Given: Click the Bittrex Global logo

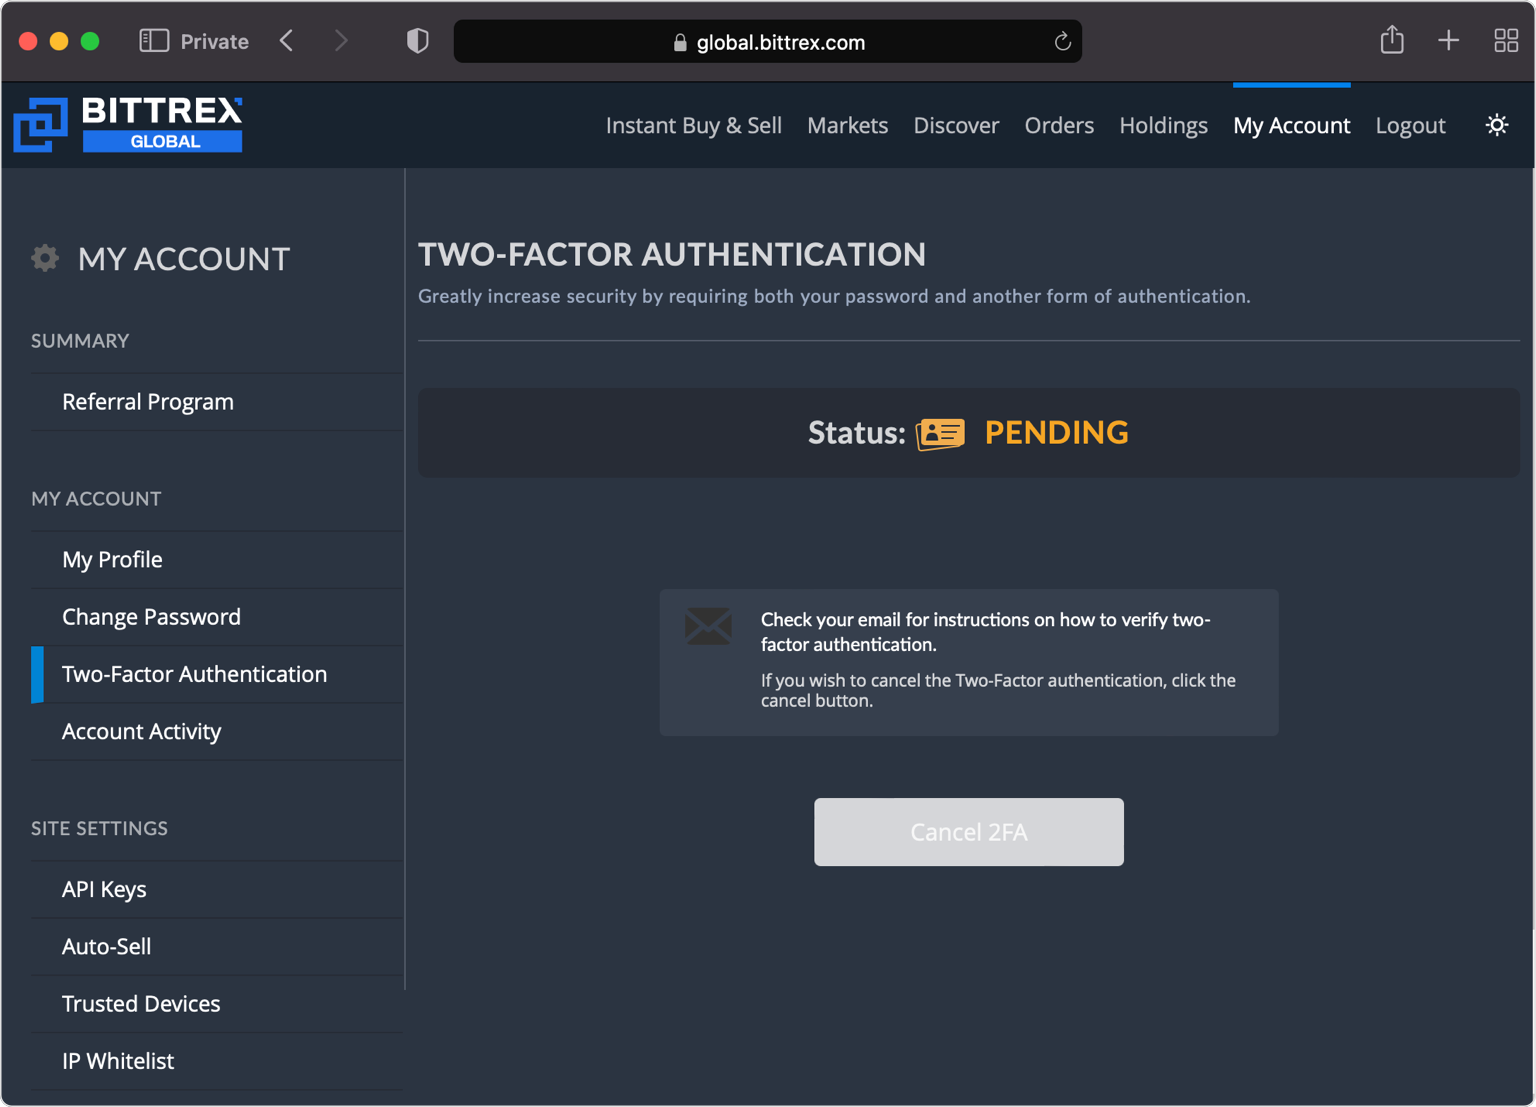Looking at the screenshot, I should (128, 125).
